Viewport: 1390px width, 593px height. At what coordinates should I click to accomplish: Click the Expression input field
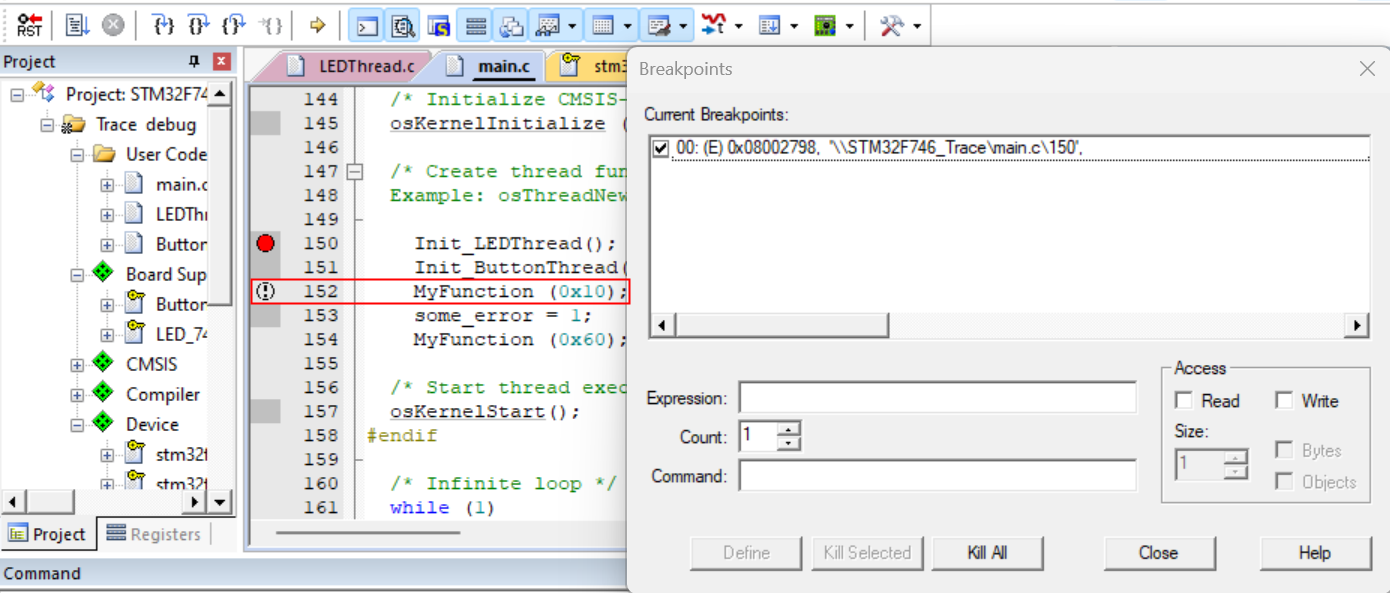click(937, 398)
